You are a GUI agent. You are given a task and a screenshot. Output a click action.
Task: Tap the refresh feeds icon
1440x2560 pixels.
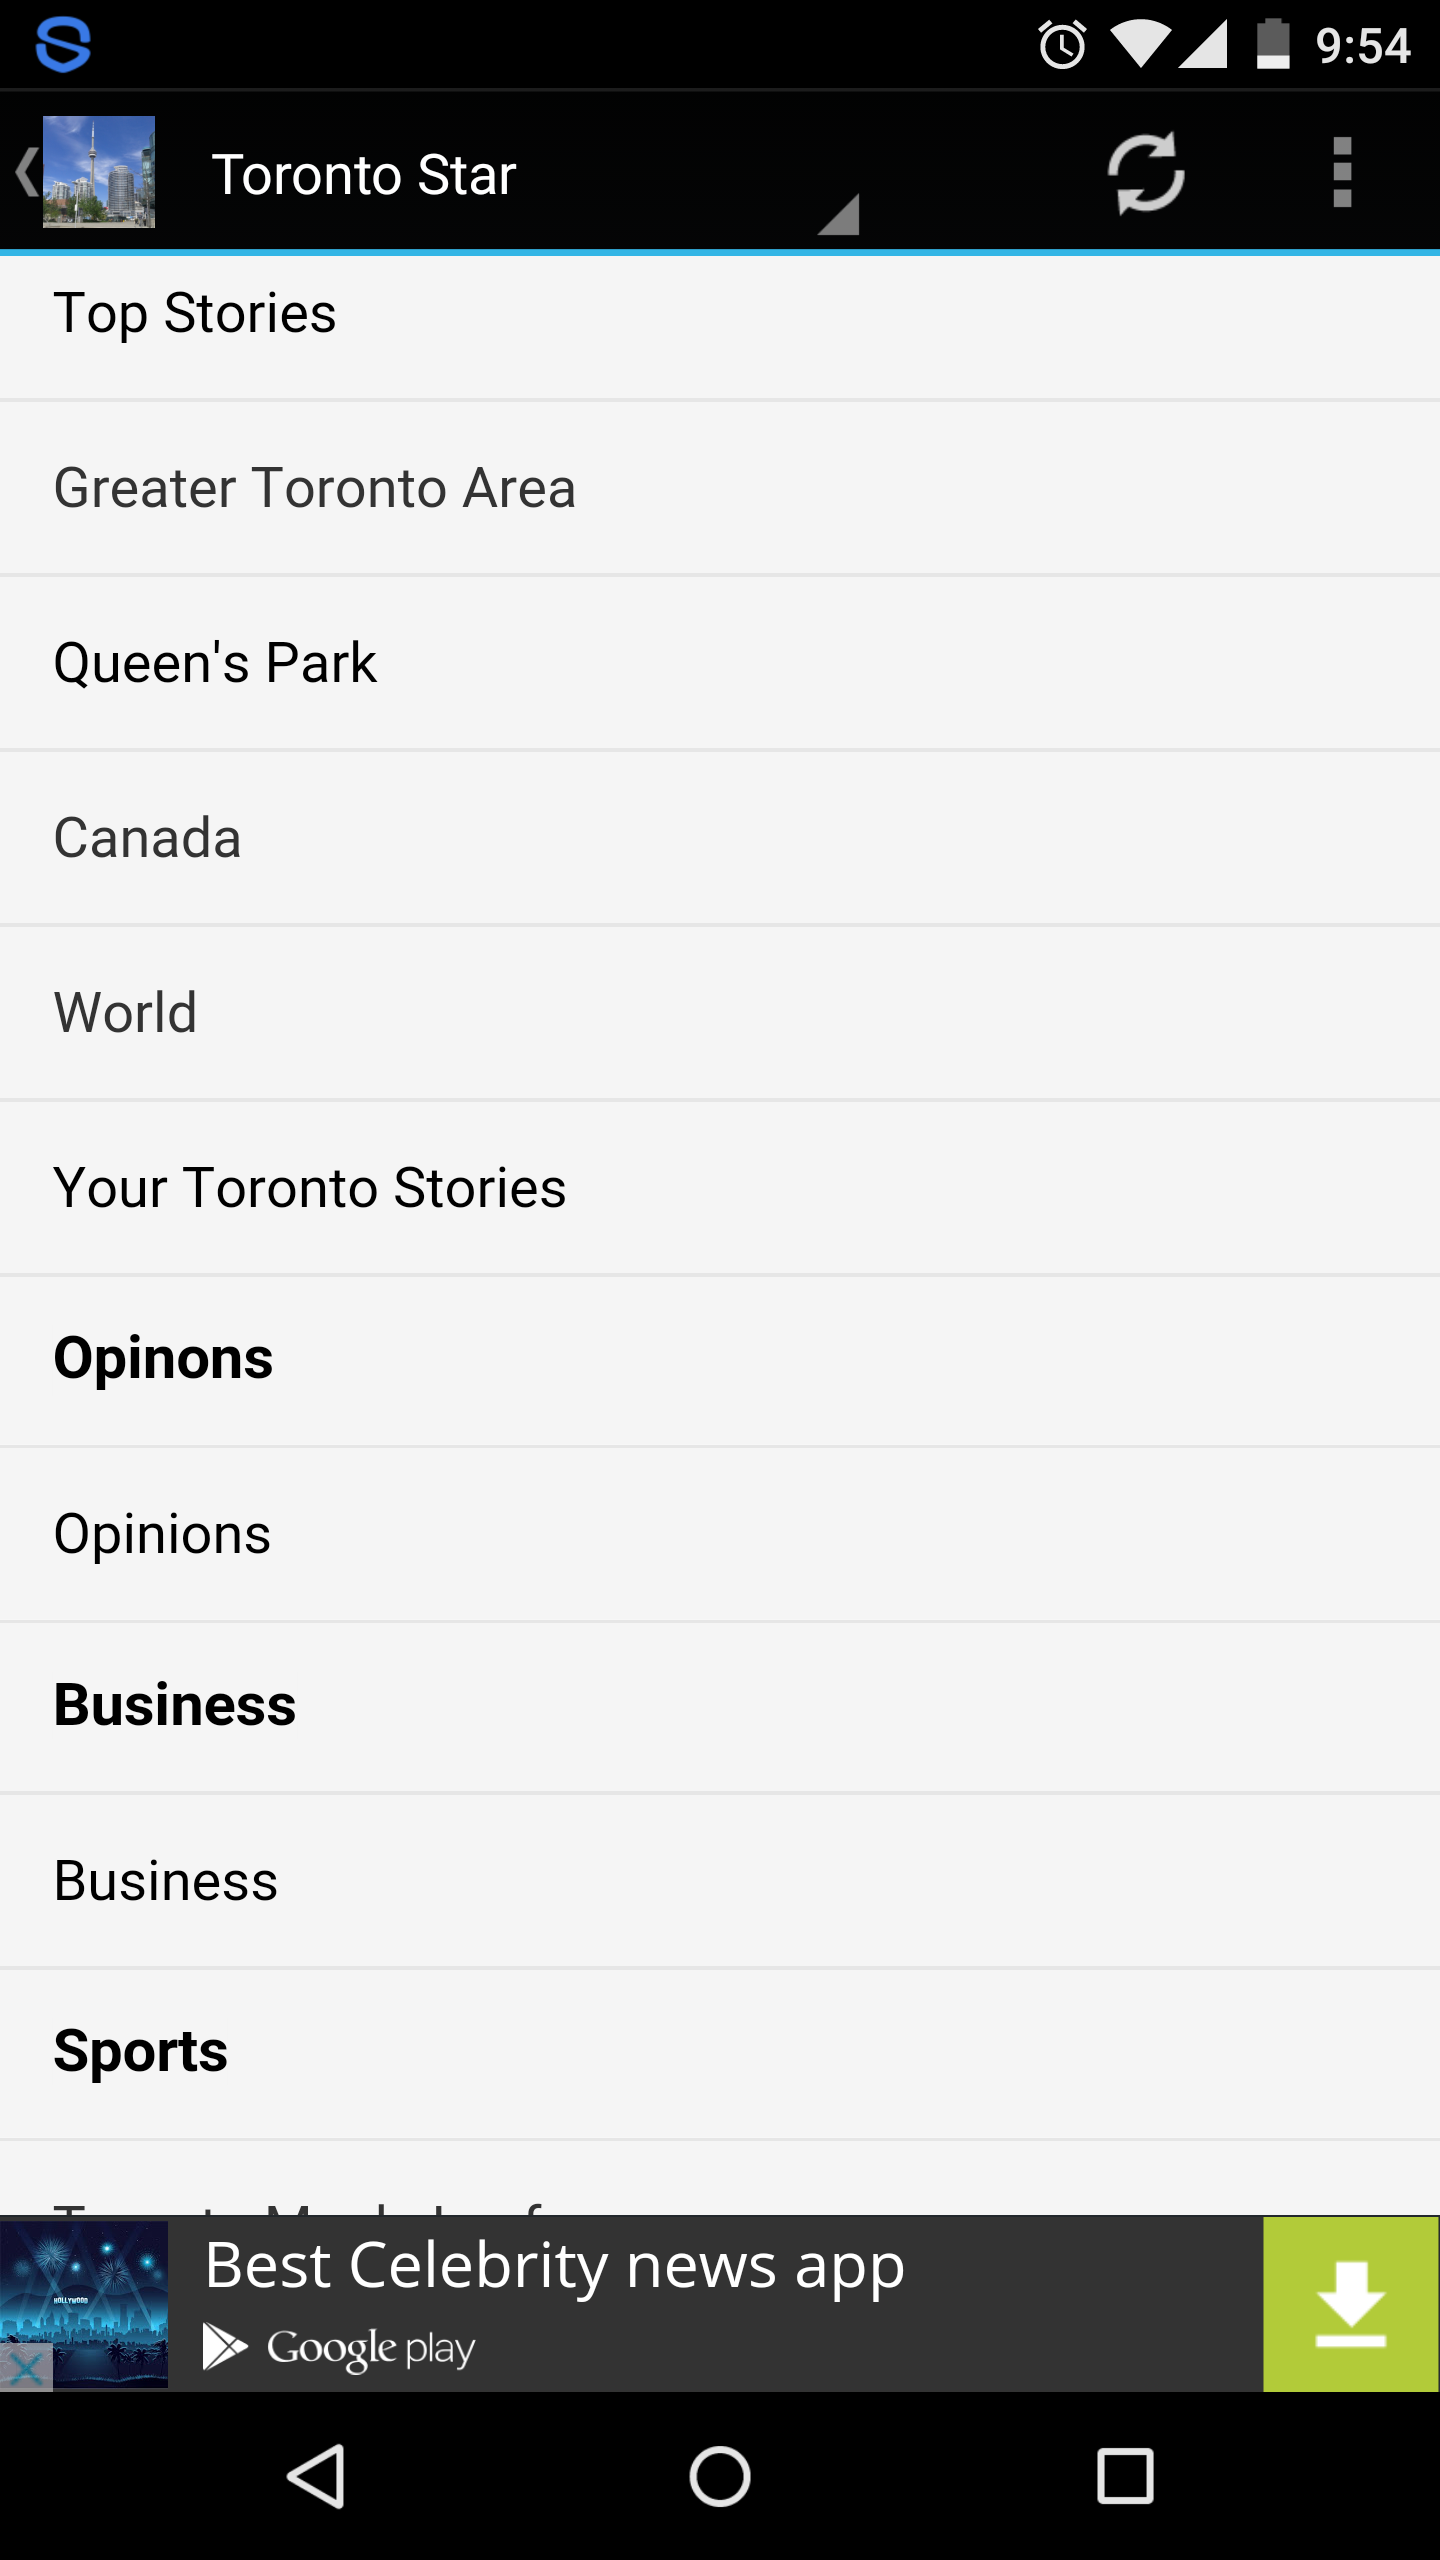tap(1146, 173)
